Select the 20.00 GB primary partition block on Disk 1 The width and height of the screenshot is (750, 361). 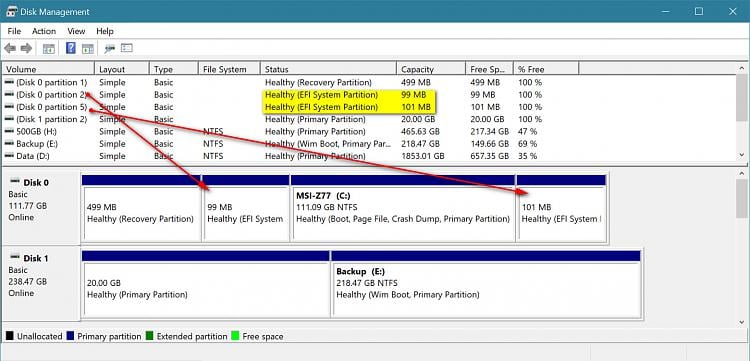coord(206,284)
